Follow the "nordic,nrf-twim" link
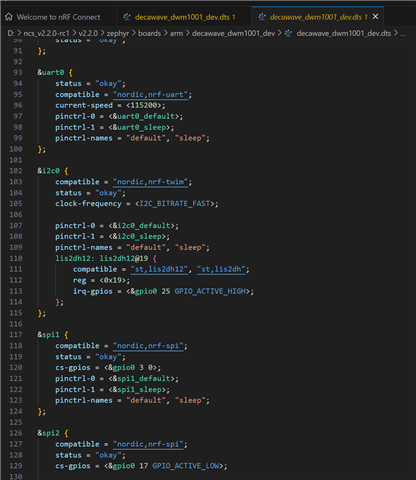 (x=150, y=182)
